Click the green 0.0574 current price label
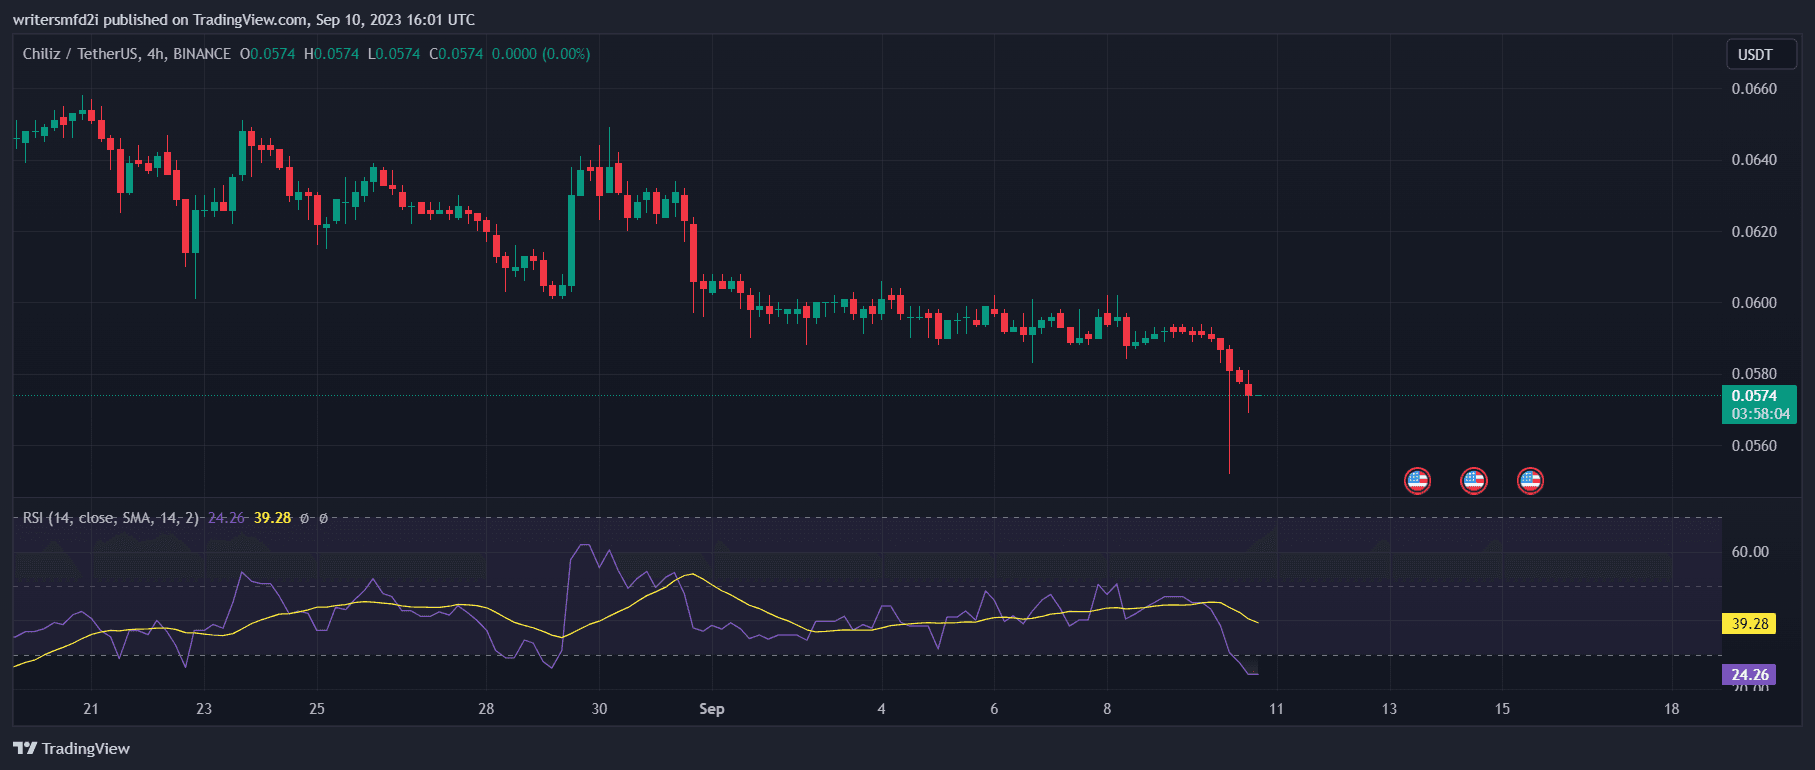Image resolution: width=1815 pixels, height=770 pixels. click(1754, 396)
